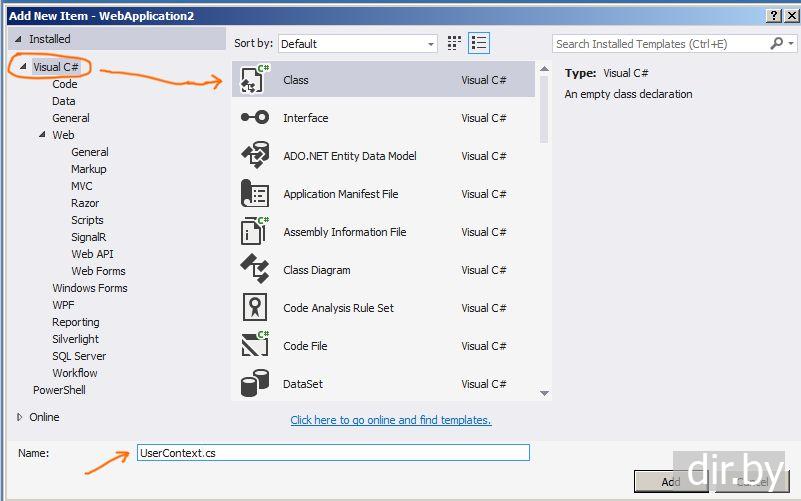Collapse the Visual C# tree node
Screen dimensions: 801x501
pos(23,66)
